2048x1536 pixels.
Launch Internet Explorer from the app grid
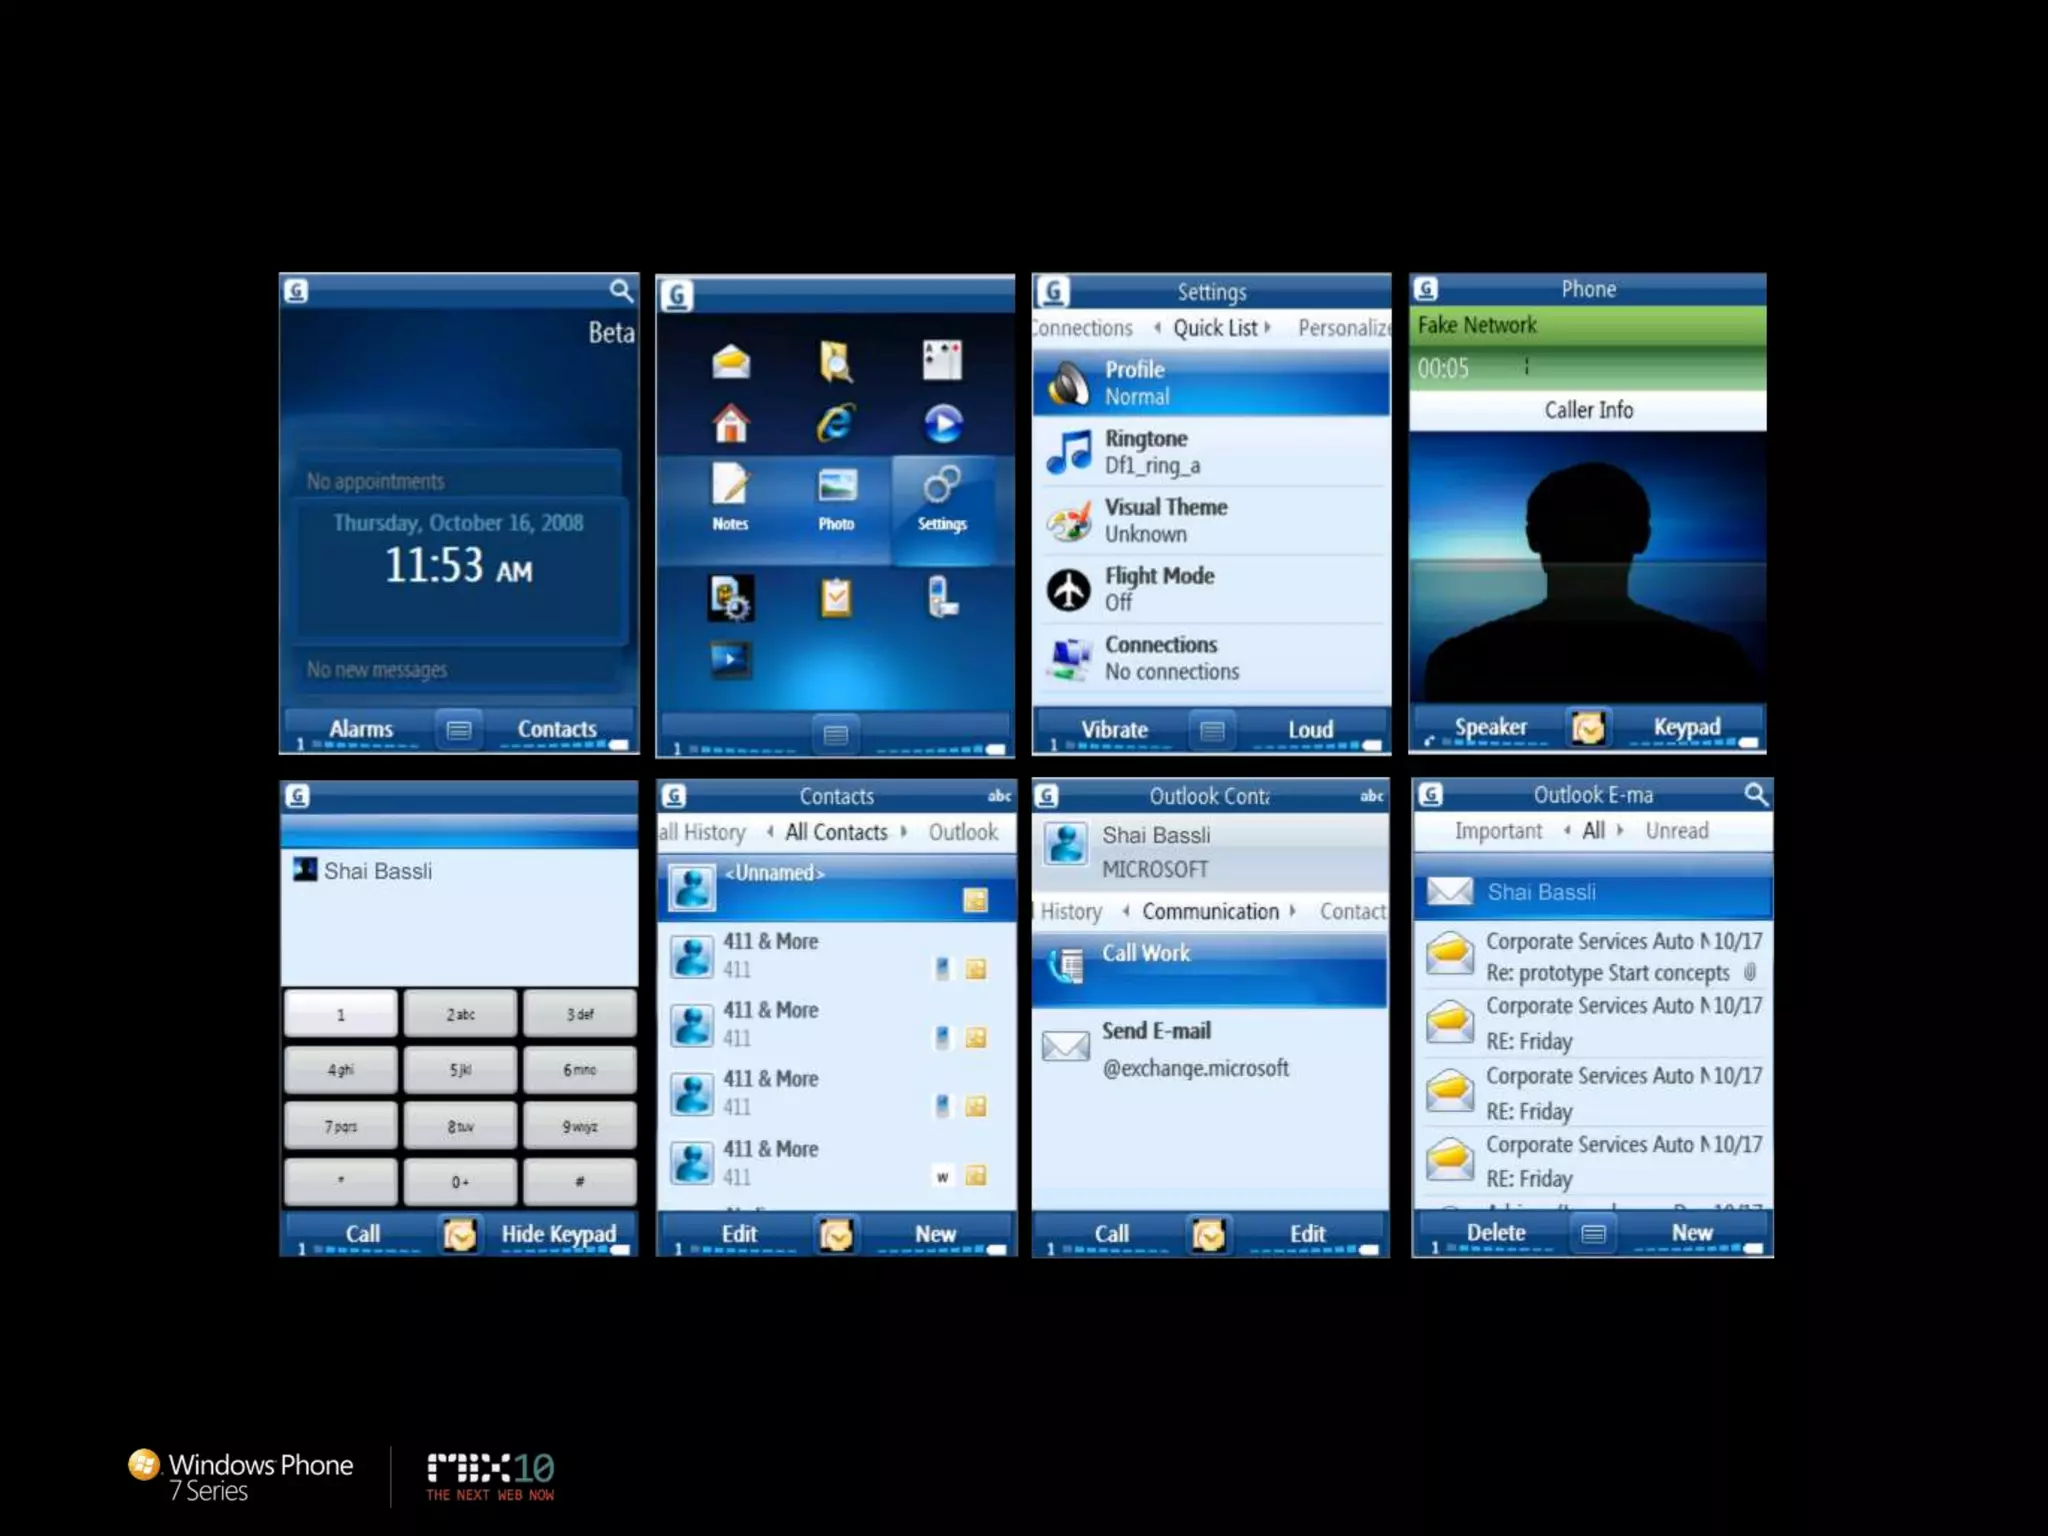click(x=835, y=423)
